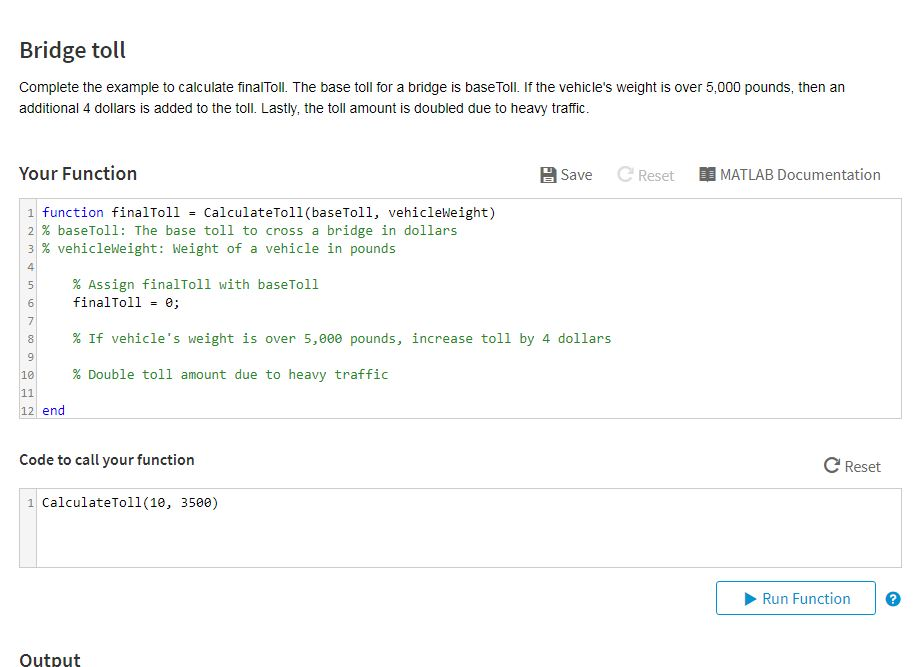Click the Output section label

49,658
